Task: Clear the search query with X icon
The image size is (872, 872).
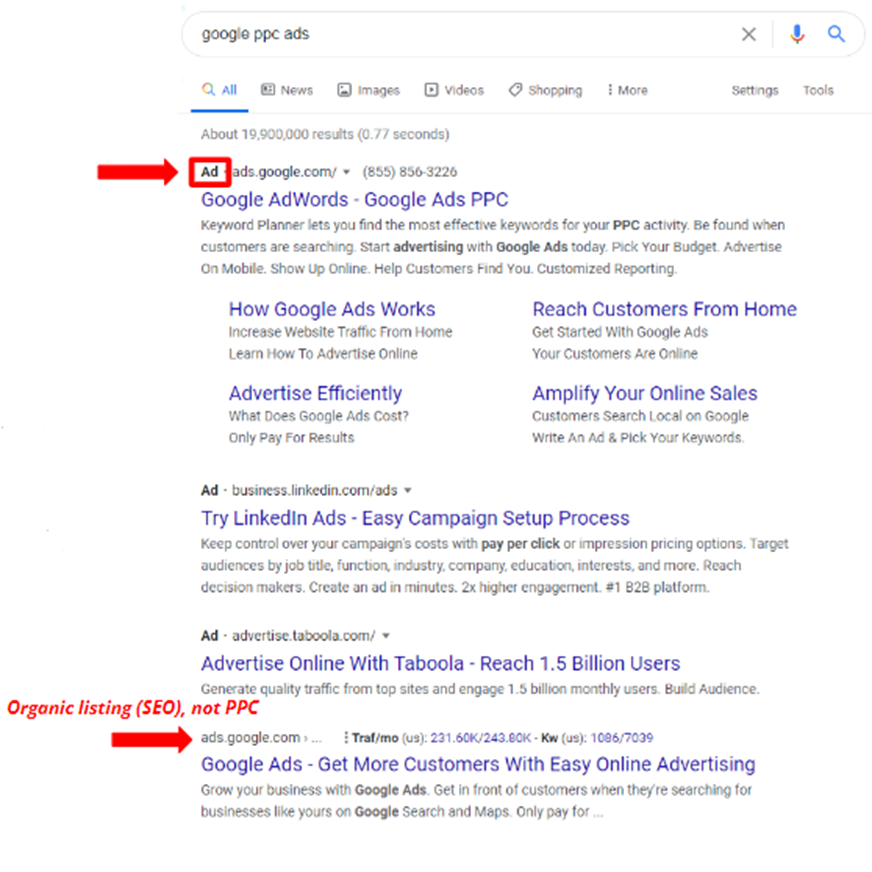Action: [x=748, y=35]
